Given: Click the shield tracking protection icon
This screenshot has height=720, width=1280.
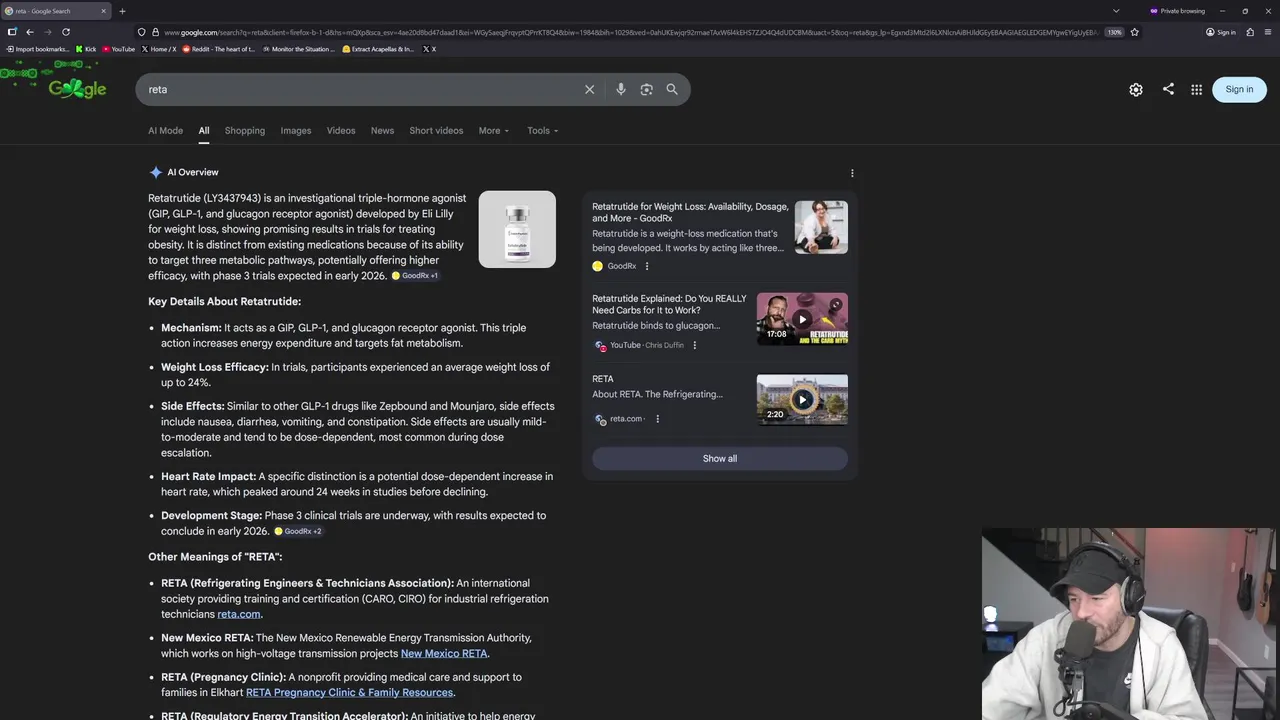Looking at the screenshot, I should pyautogui.click(x=141, y=32).
